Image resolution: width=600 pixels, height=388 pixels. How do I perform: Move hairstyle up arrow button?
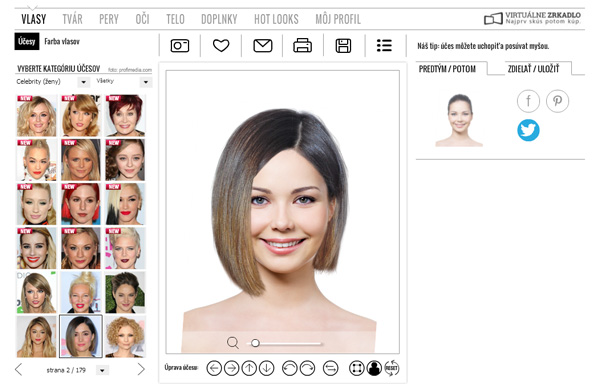[x=249, y=368]
